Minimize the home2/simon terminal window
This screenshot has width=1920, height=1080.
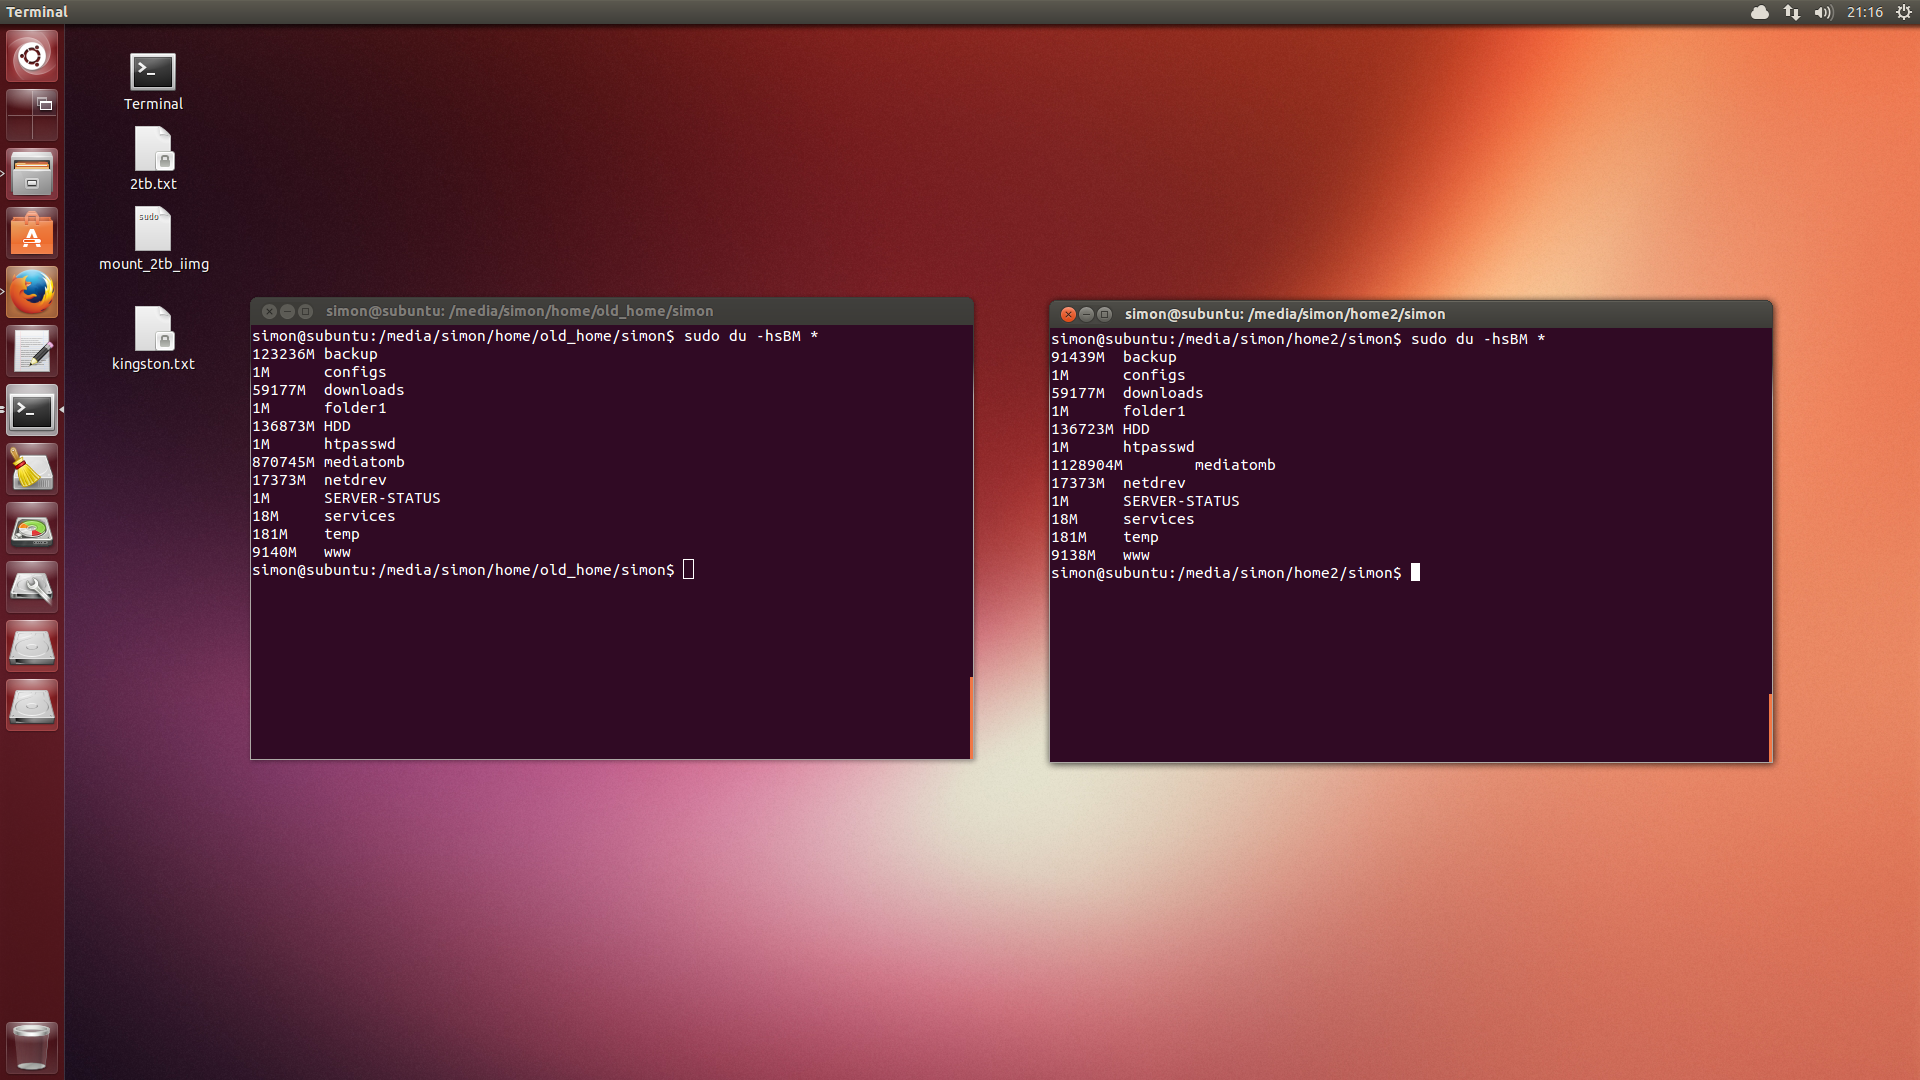[1086, 314]
